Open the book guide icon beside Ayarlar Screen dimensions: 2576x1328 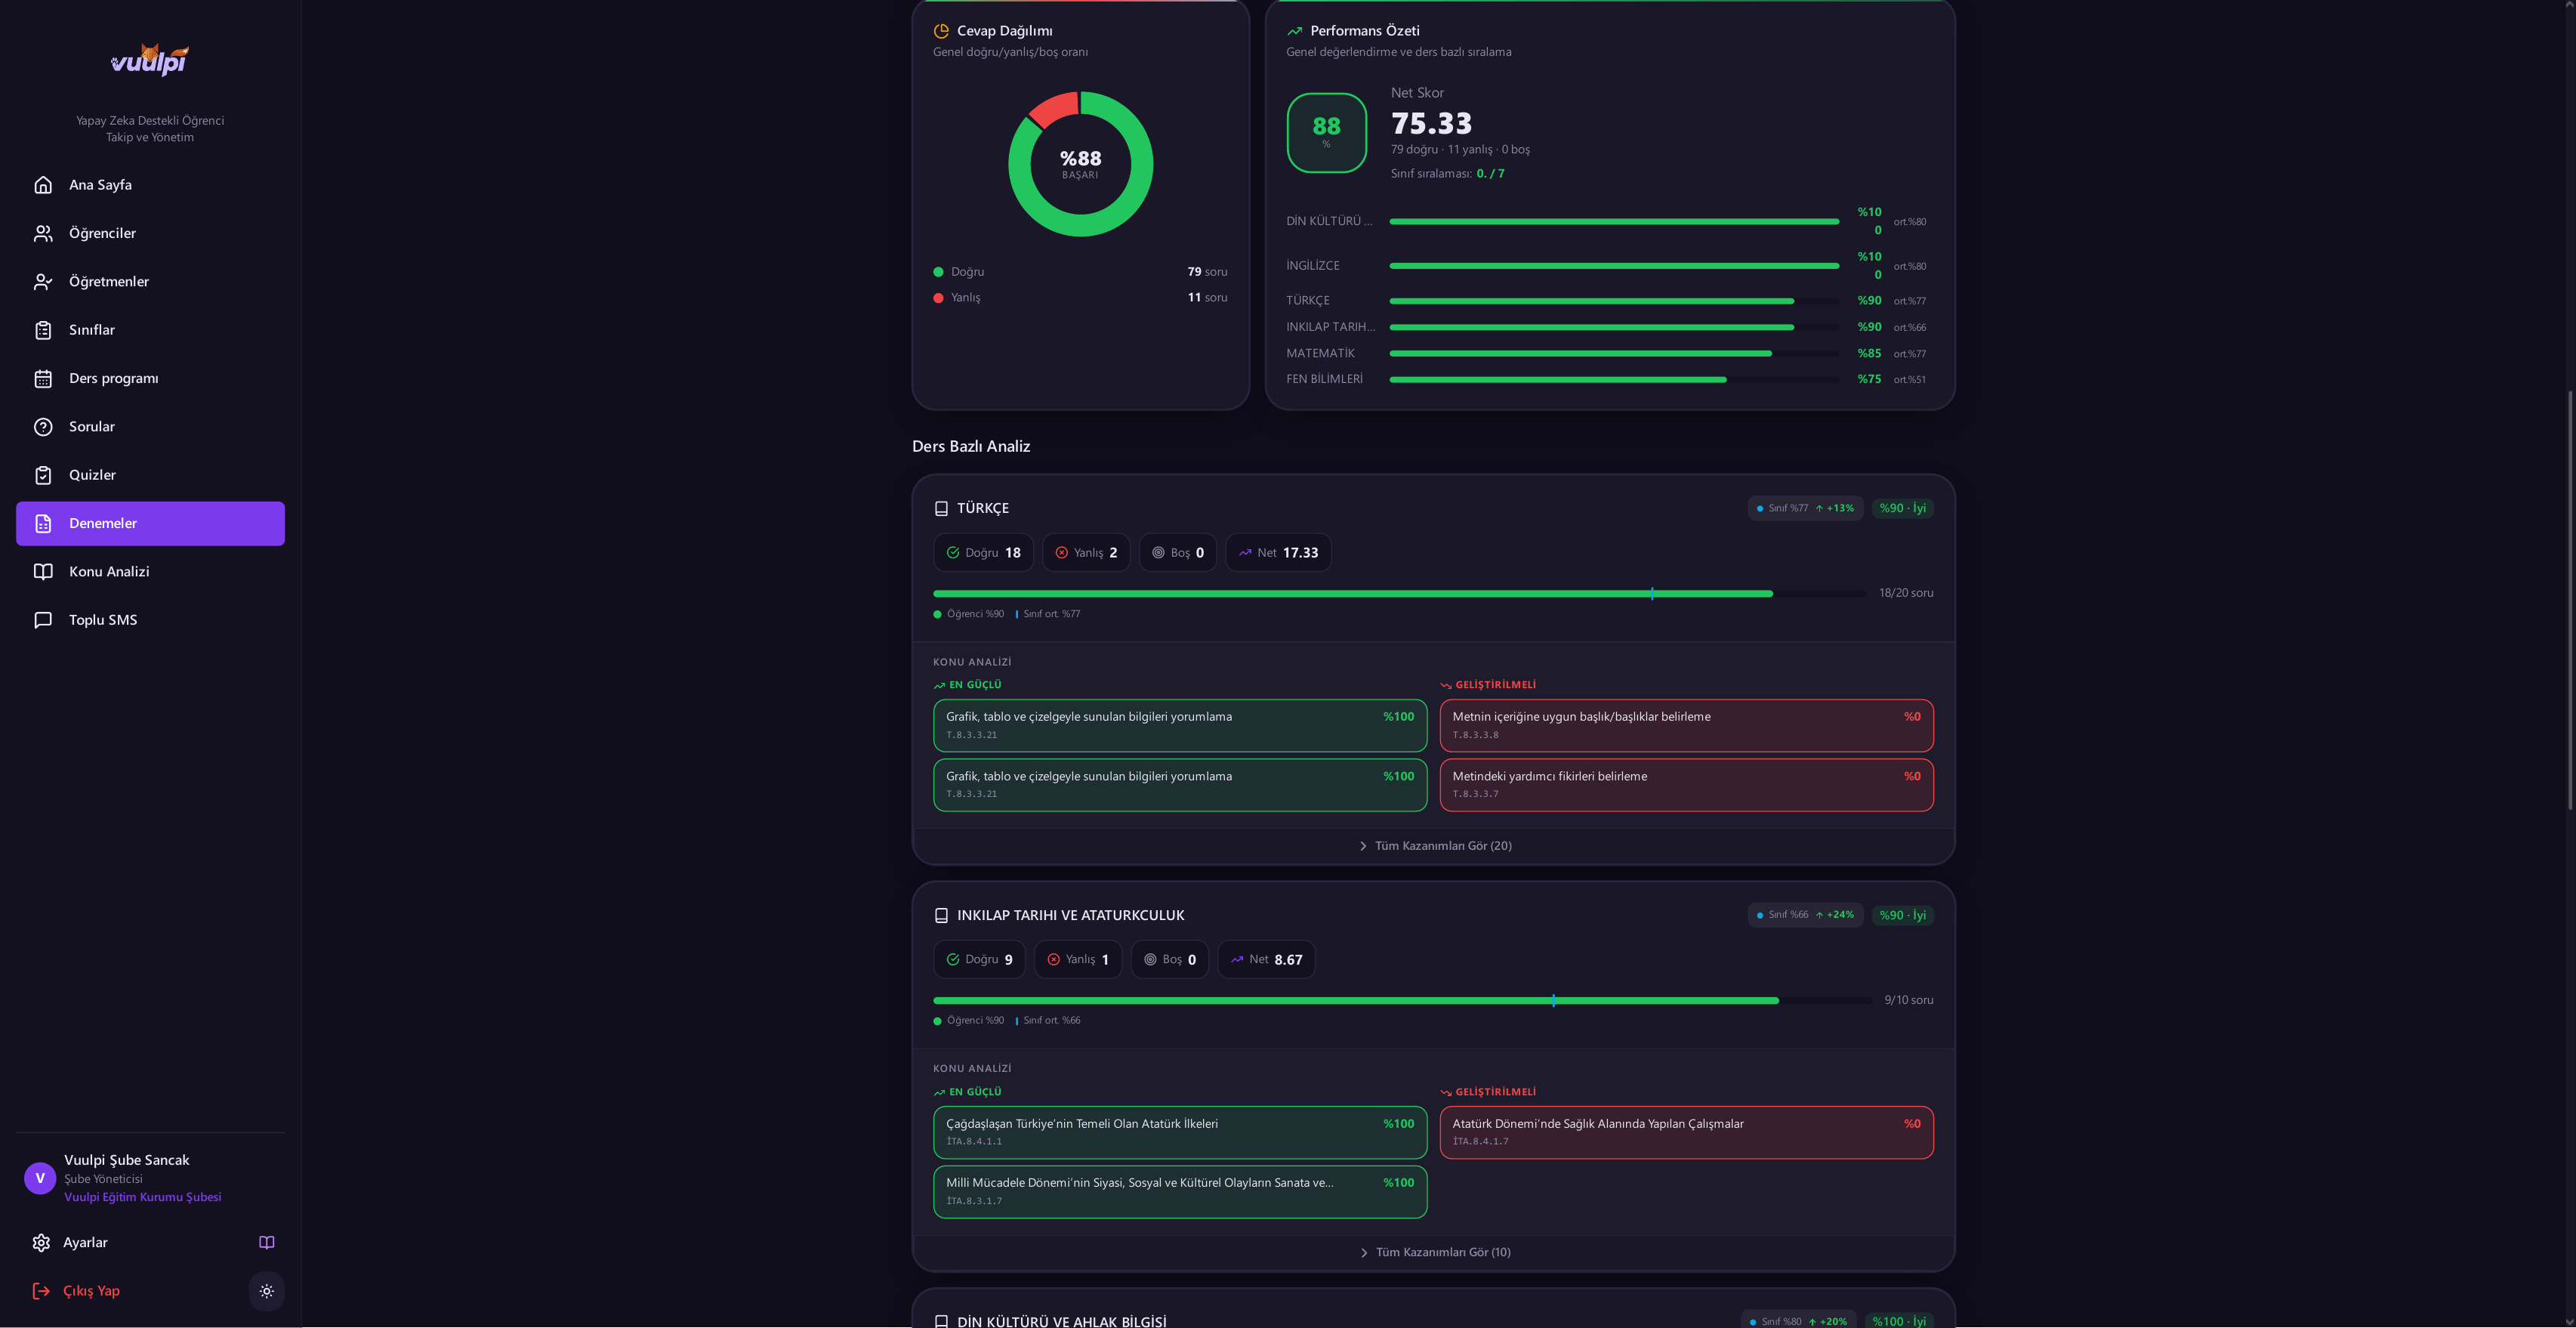click(x=267, y=1243)
